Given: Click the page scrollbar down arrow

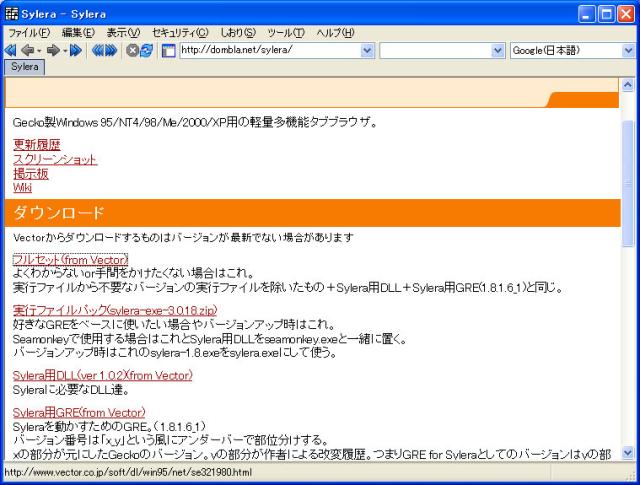Looking at the screenshot, I should (627, 452).
